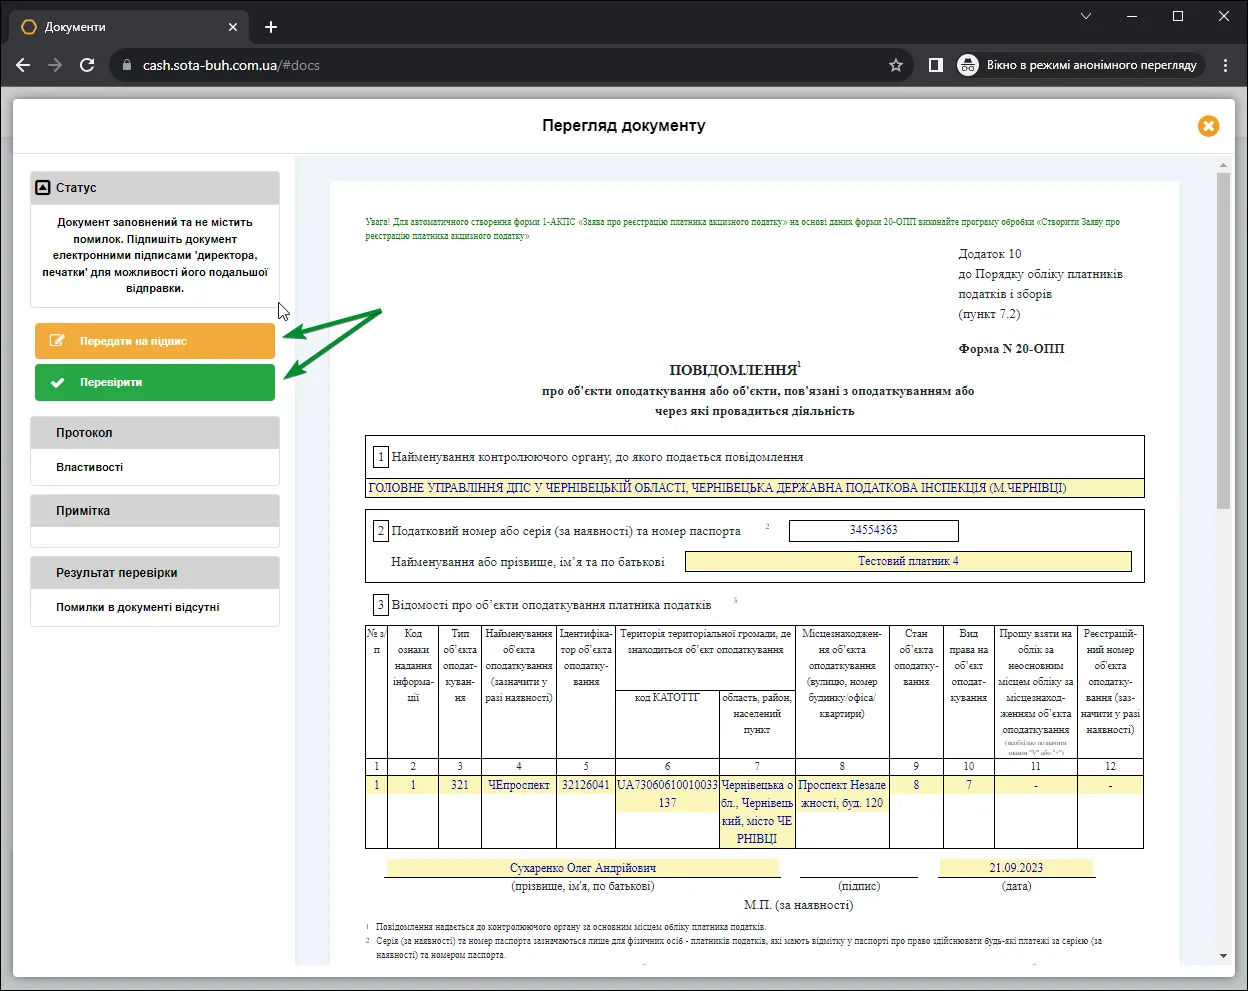Reload the page in browser
The height and width of the screenshot is (991, 1248).
[x=87, y=65]
